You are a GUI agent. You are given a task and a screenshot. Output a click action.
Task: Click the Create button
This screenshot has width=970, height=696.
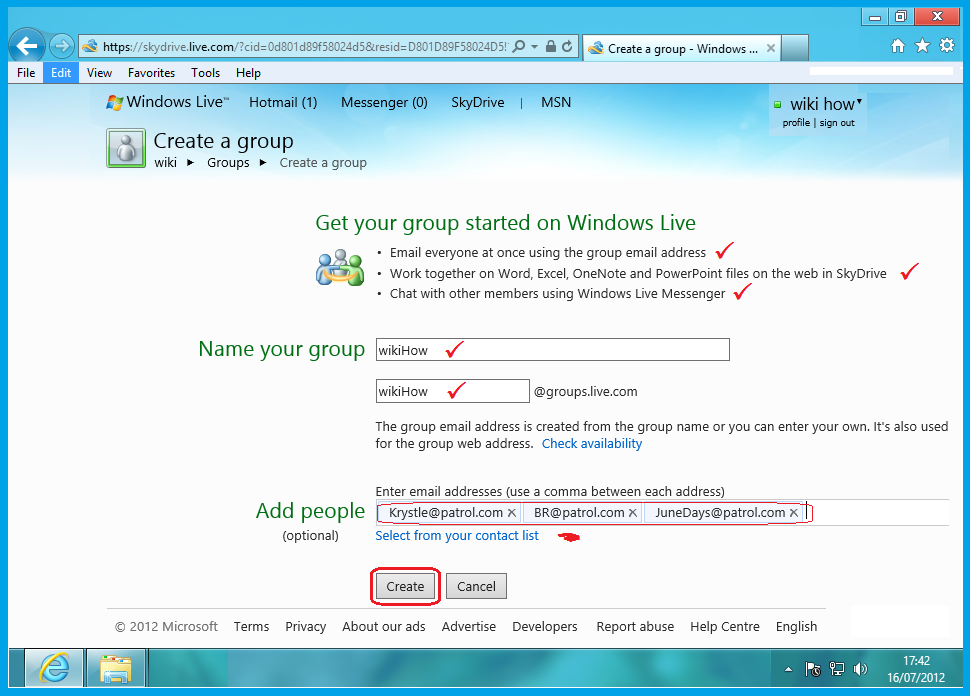click(405, 586)
